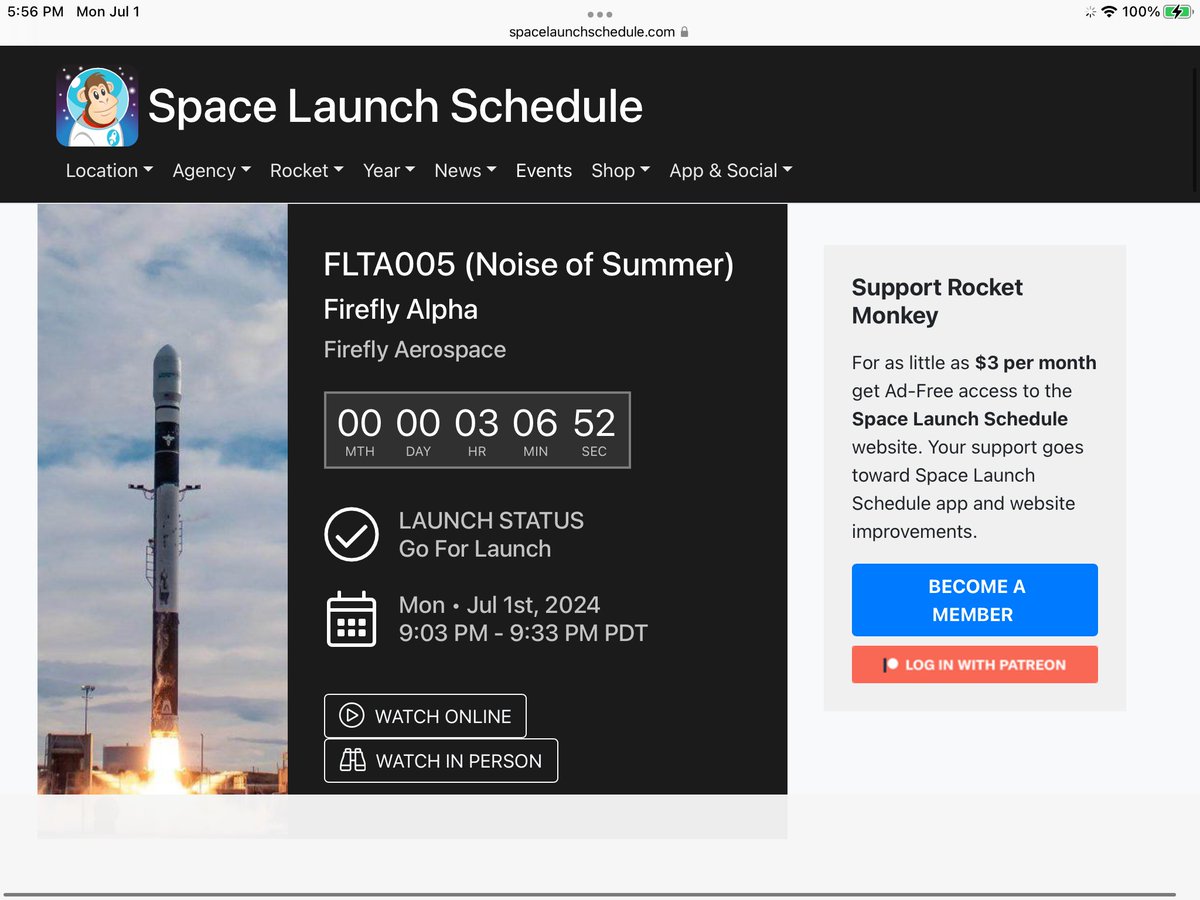Click the FLTA005 (Noise of Summer) heading
1200x900 pixels.
coord(529,265)
